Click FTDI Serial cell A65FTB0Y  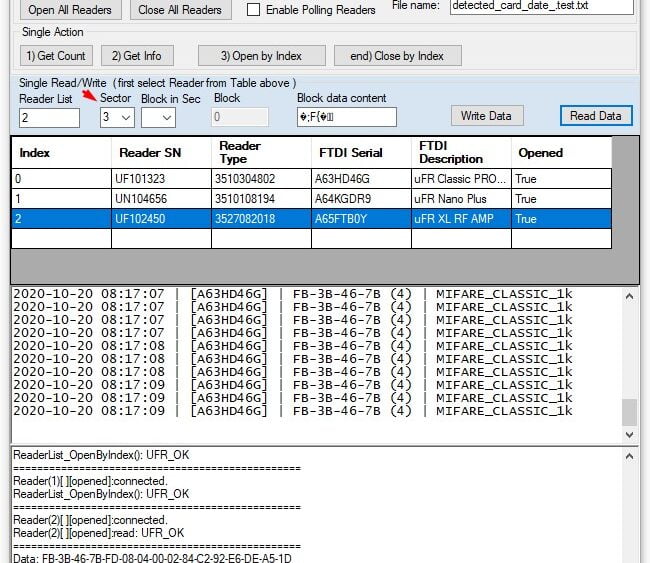[x=361, y=218]
